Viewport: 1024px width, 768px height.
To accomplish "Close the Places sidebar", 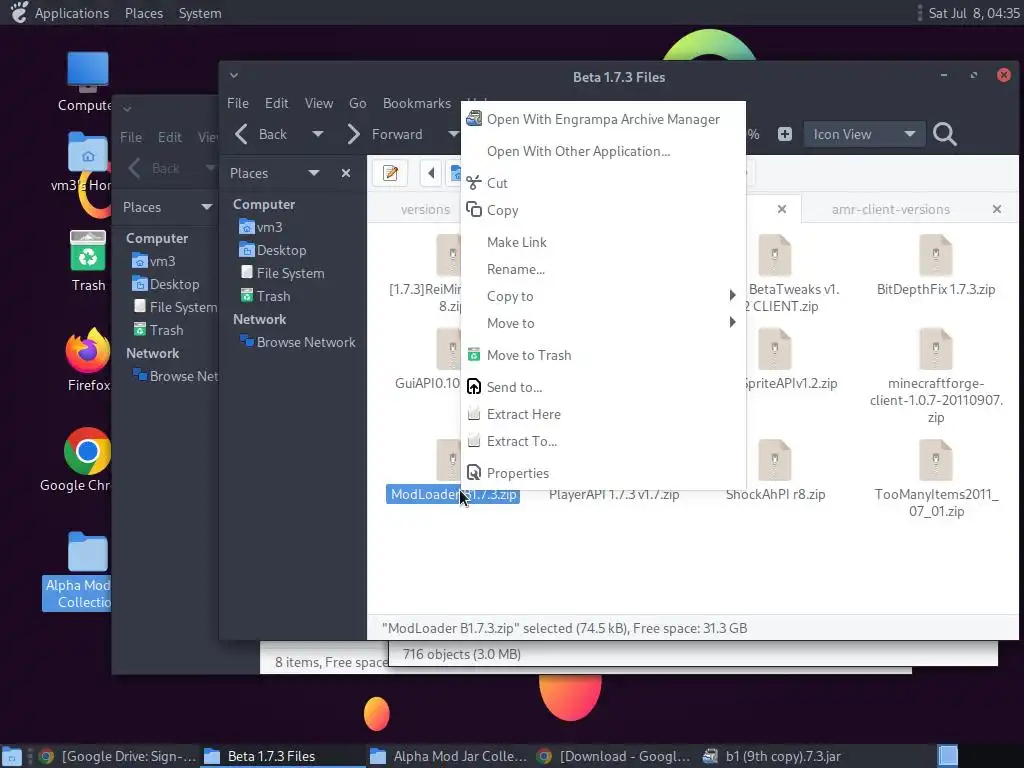I will tap(345, 173).
